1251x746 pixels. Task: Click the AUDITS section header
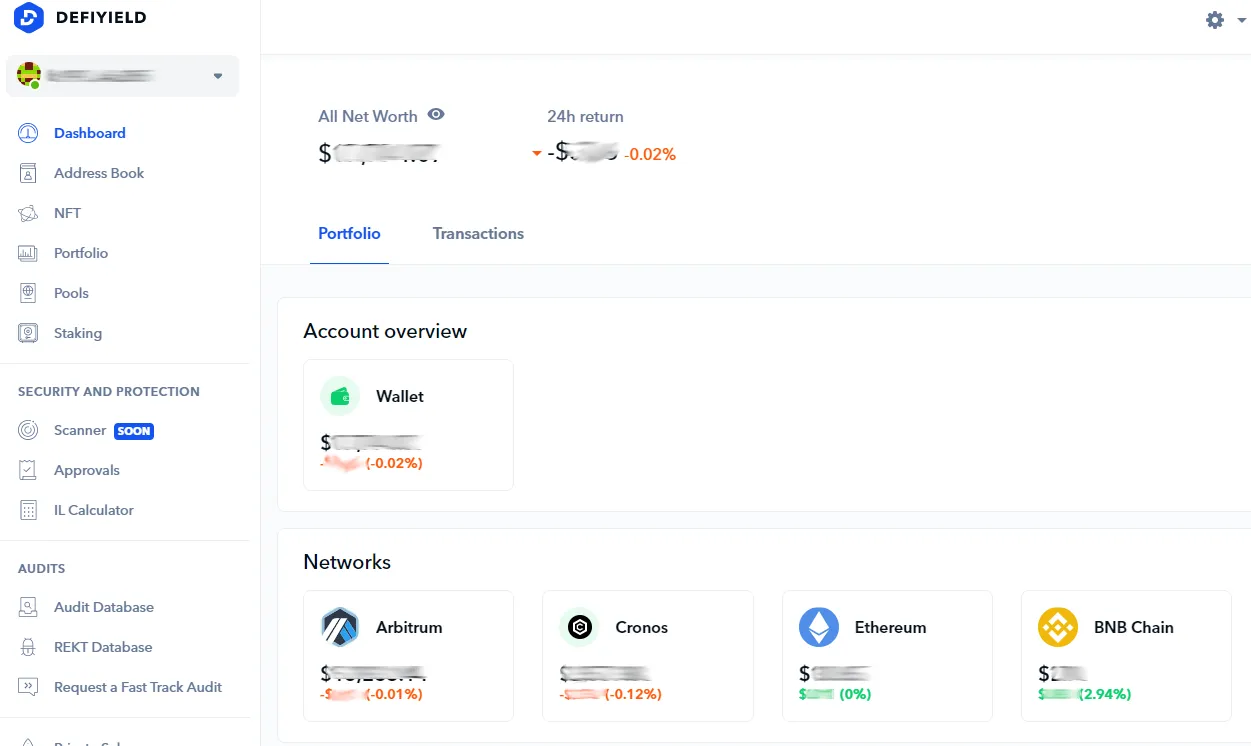(41, 568)
